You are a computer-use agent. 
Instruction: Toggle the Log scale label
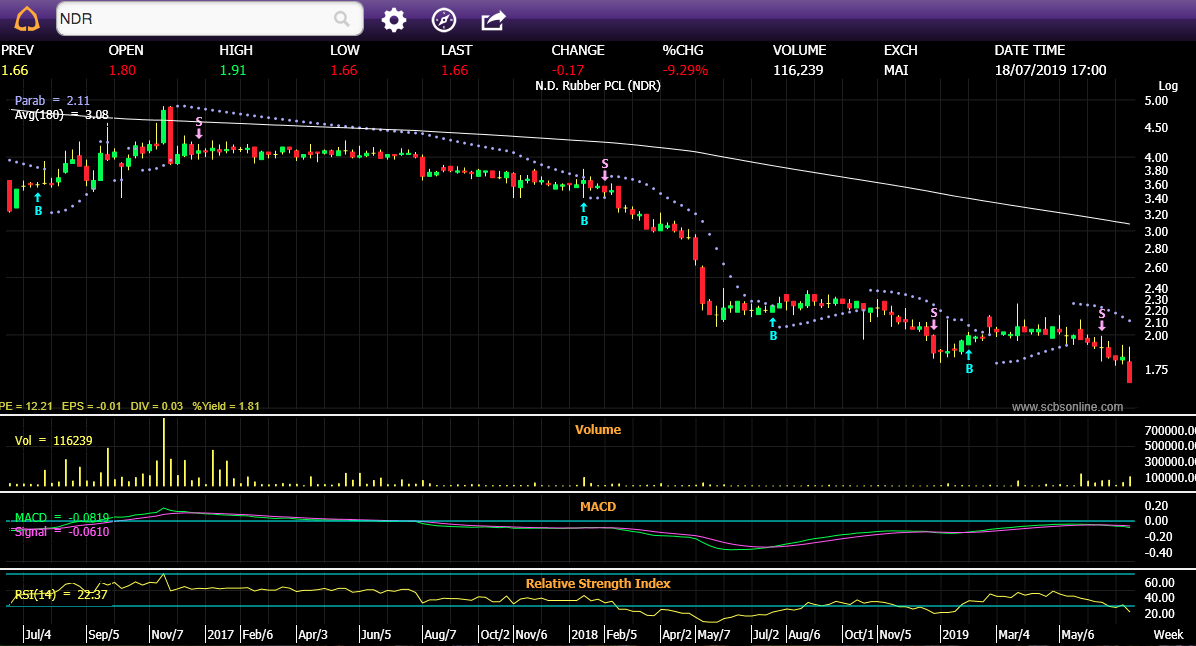pyautogui.click(x=1168, y=86)
